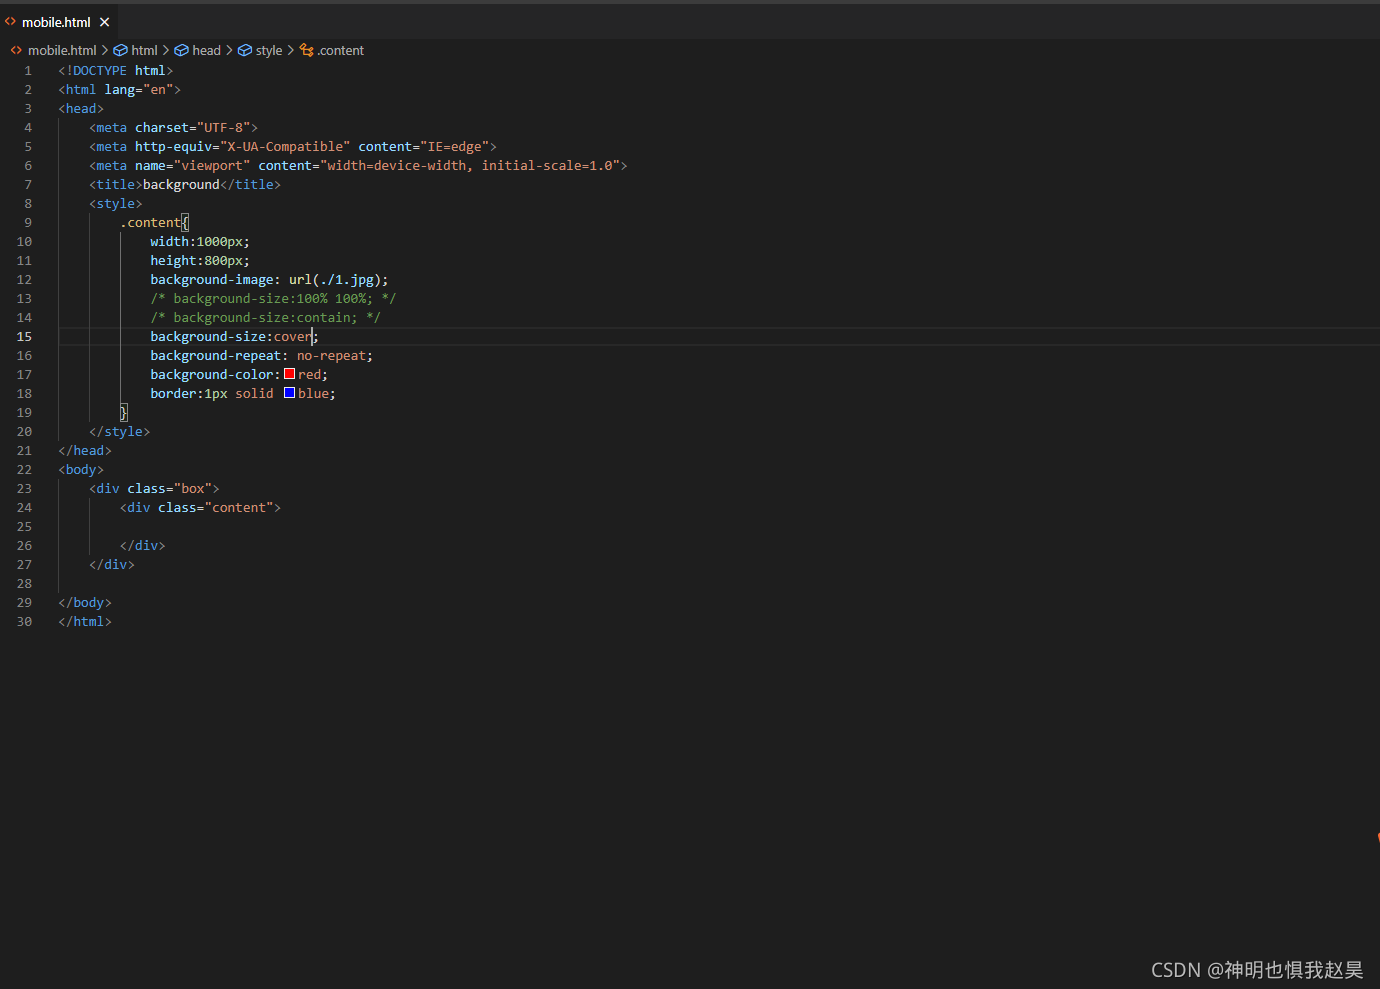Click the HTML file icon on tab
Image resolution: width=1380 pixels, height=989 pixels.
[x=11, y=22]
